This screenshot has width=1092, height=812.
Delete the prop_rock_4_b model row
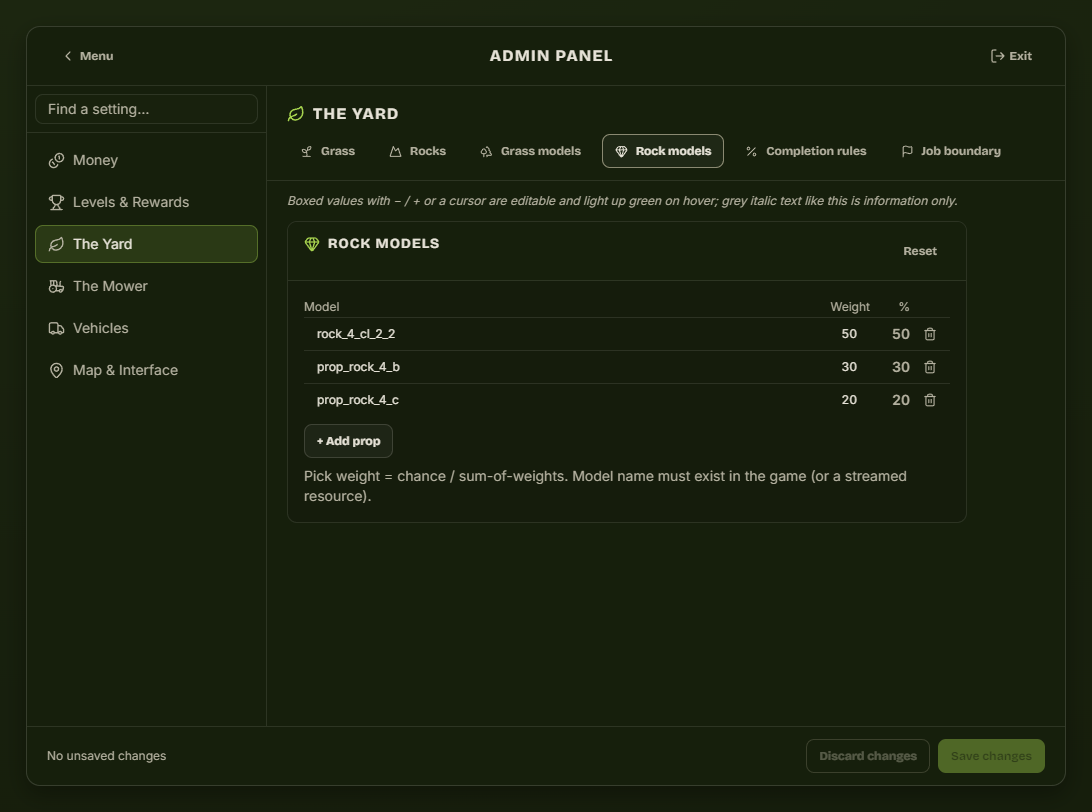point(930,367)
